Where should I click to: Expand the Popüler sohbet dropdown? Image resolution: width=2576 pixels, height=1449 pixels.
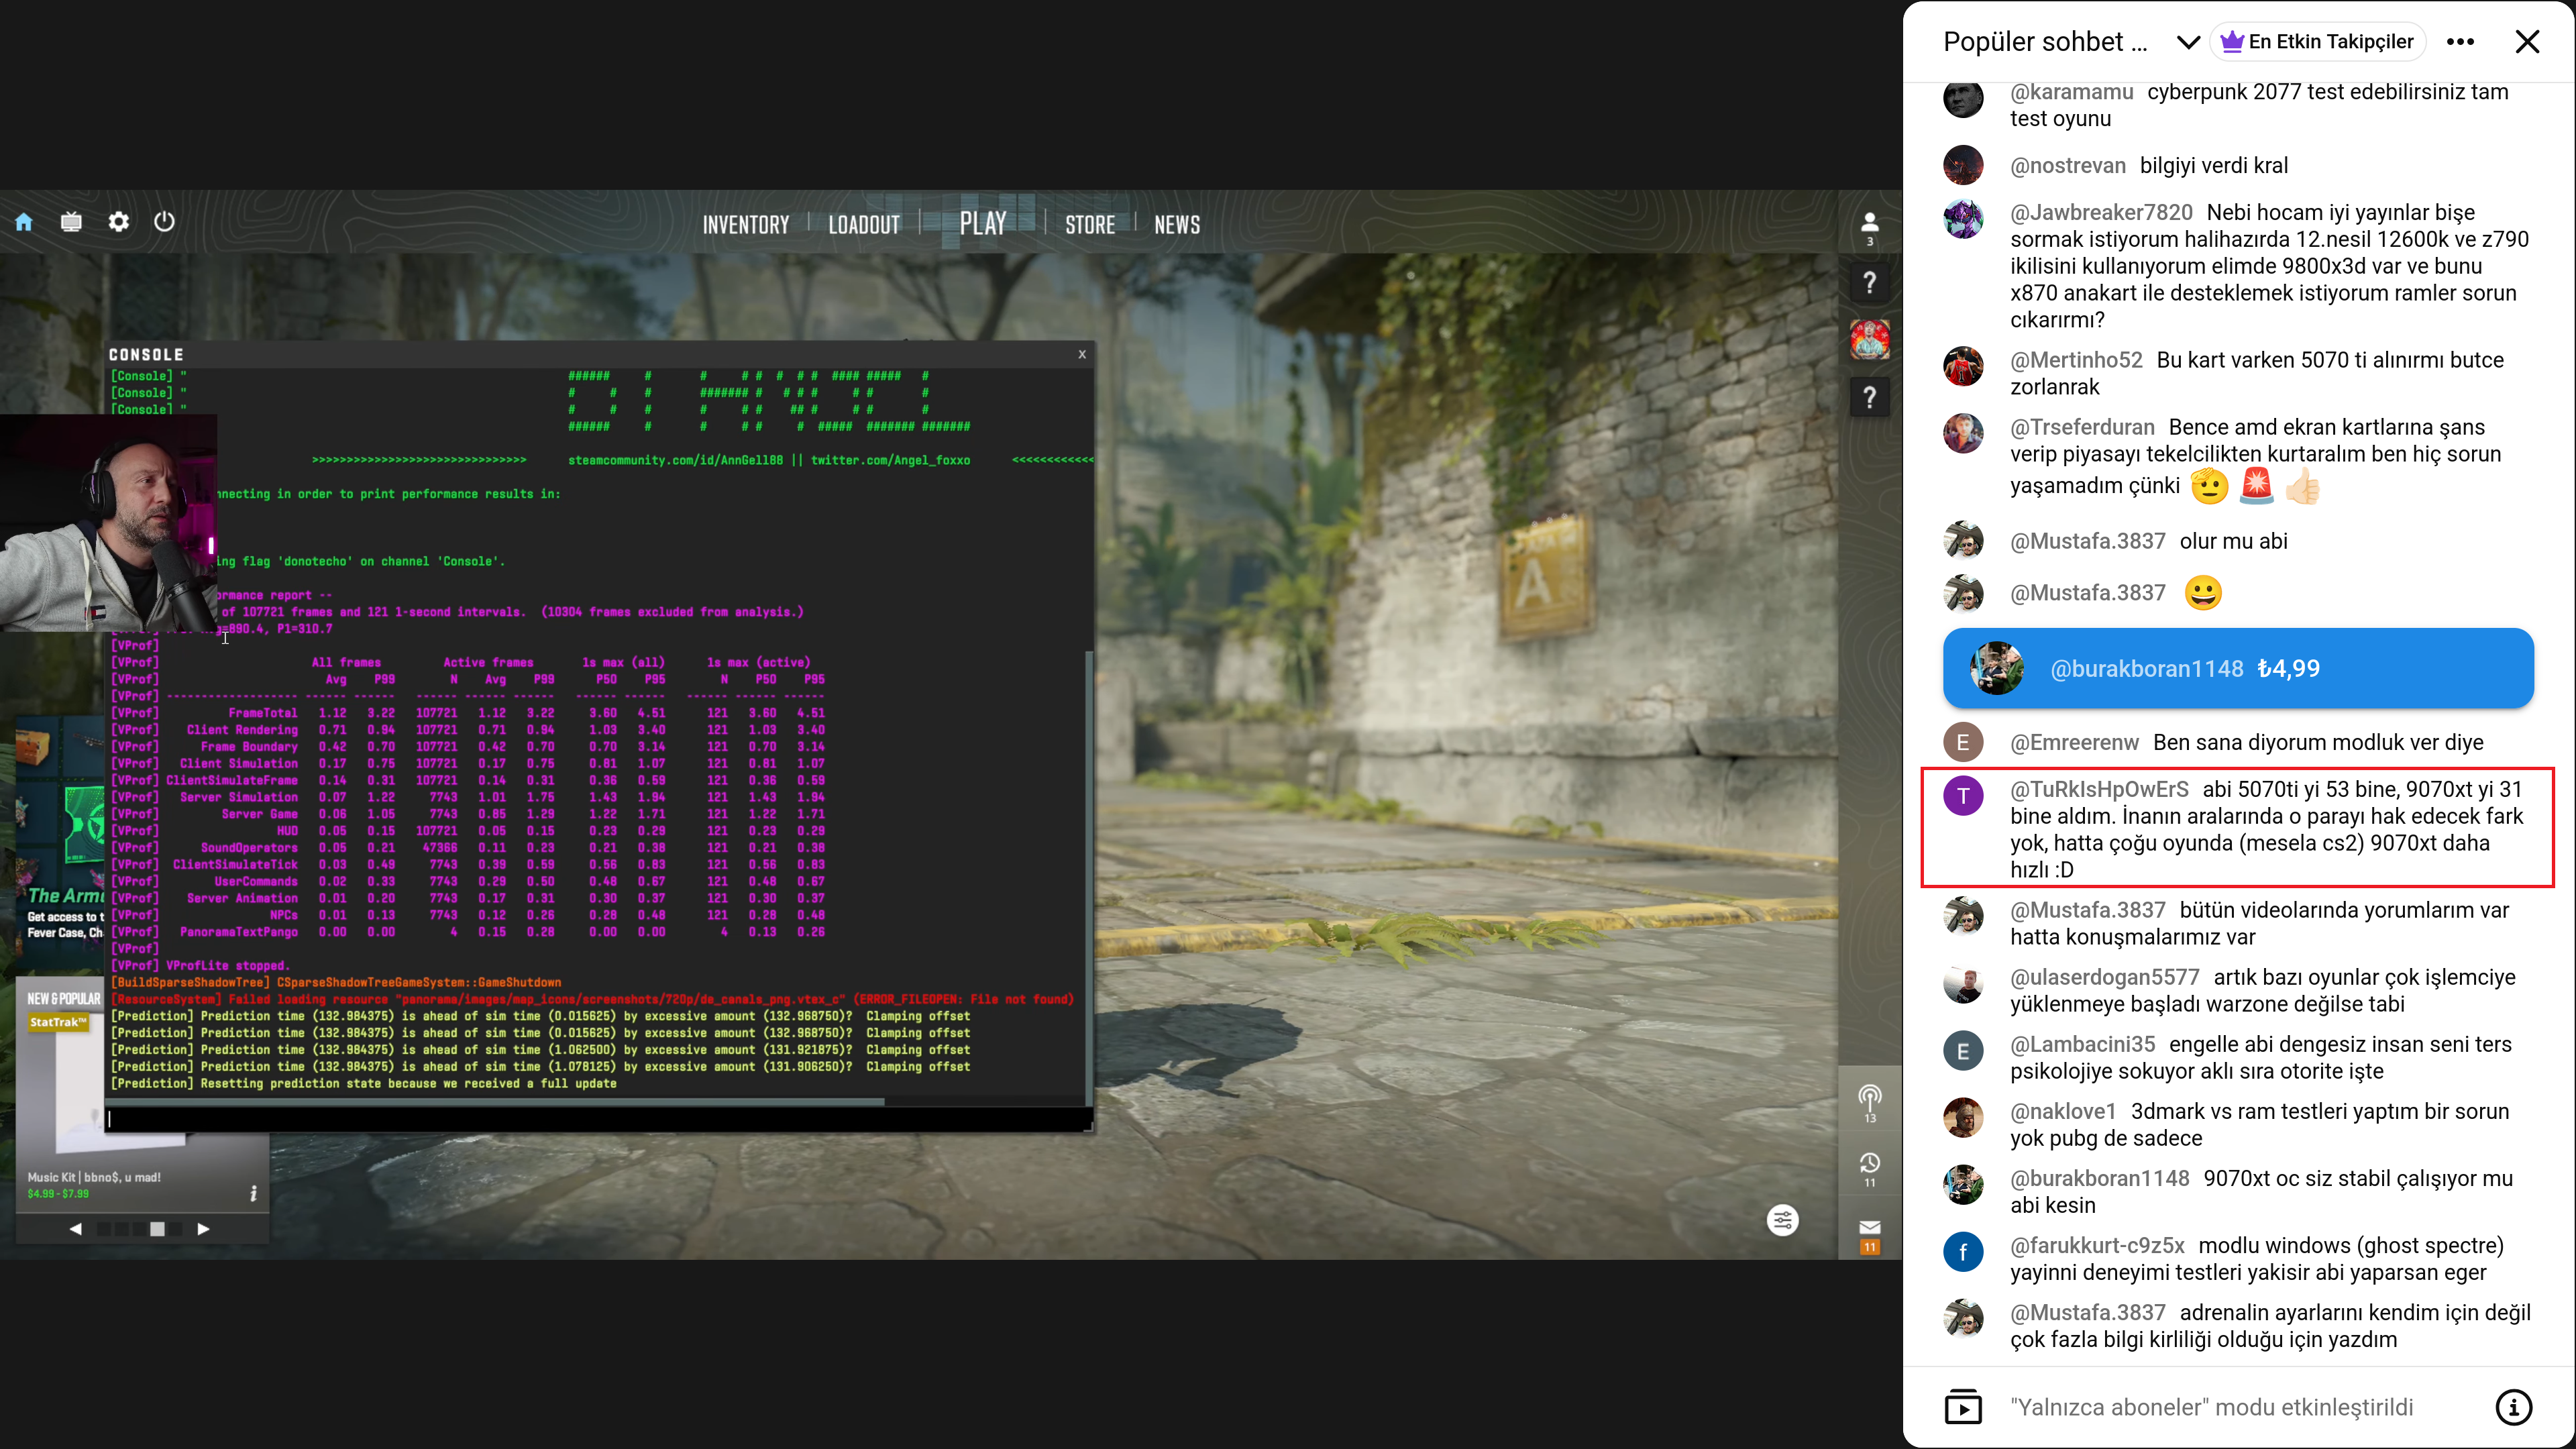point(2188,42)
